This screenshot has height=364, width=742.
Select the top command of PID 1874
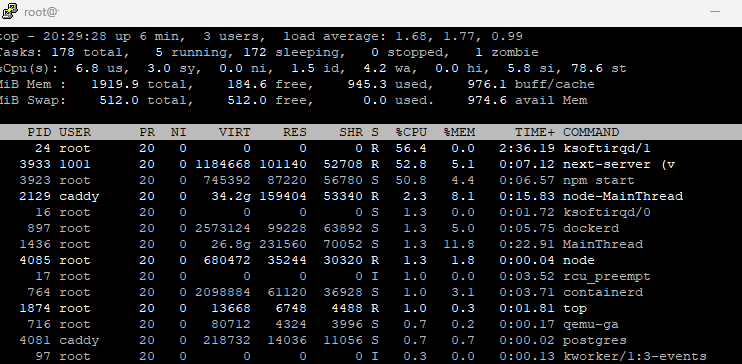574,308
